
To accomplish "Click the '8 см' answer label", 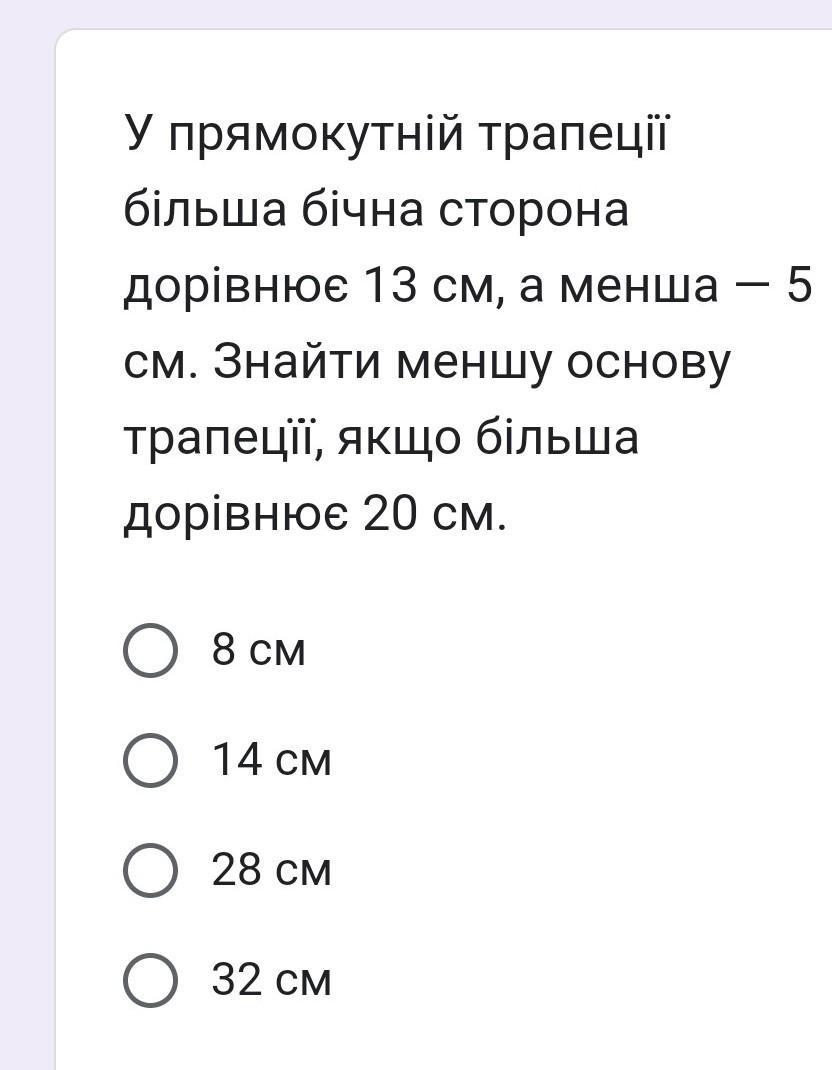I will 258,650.
